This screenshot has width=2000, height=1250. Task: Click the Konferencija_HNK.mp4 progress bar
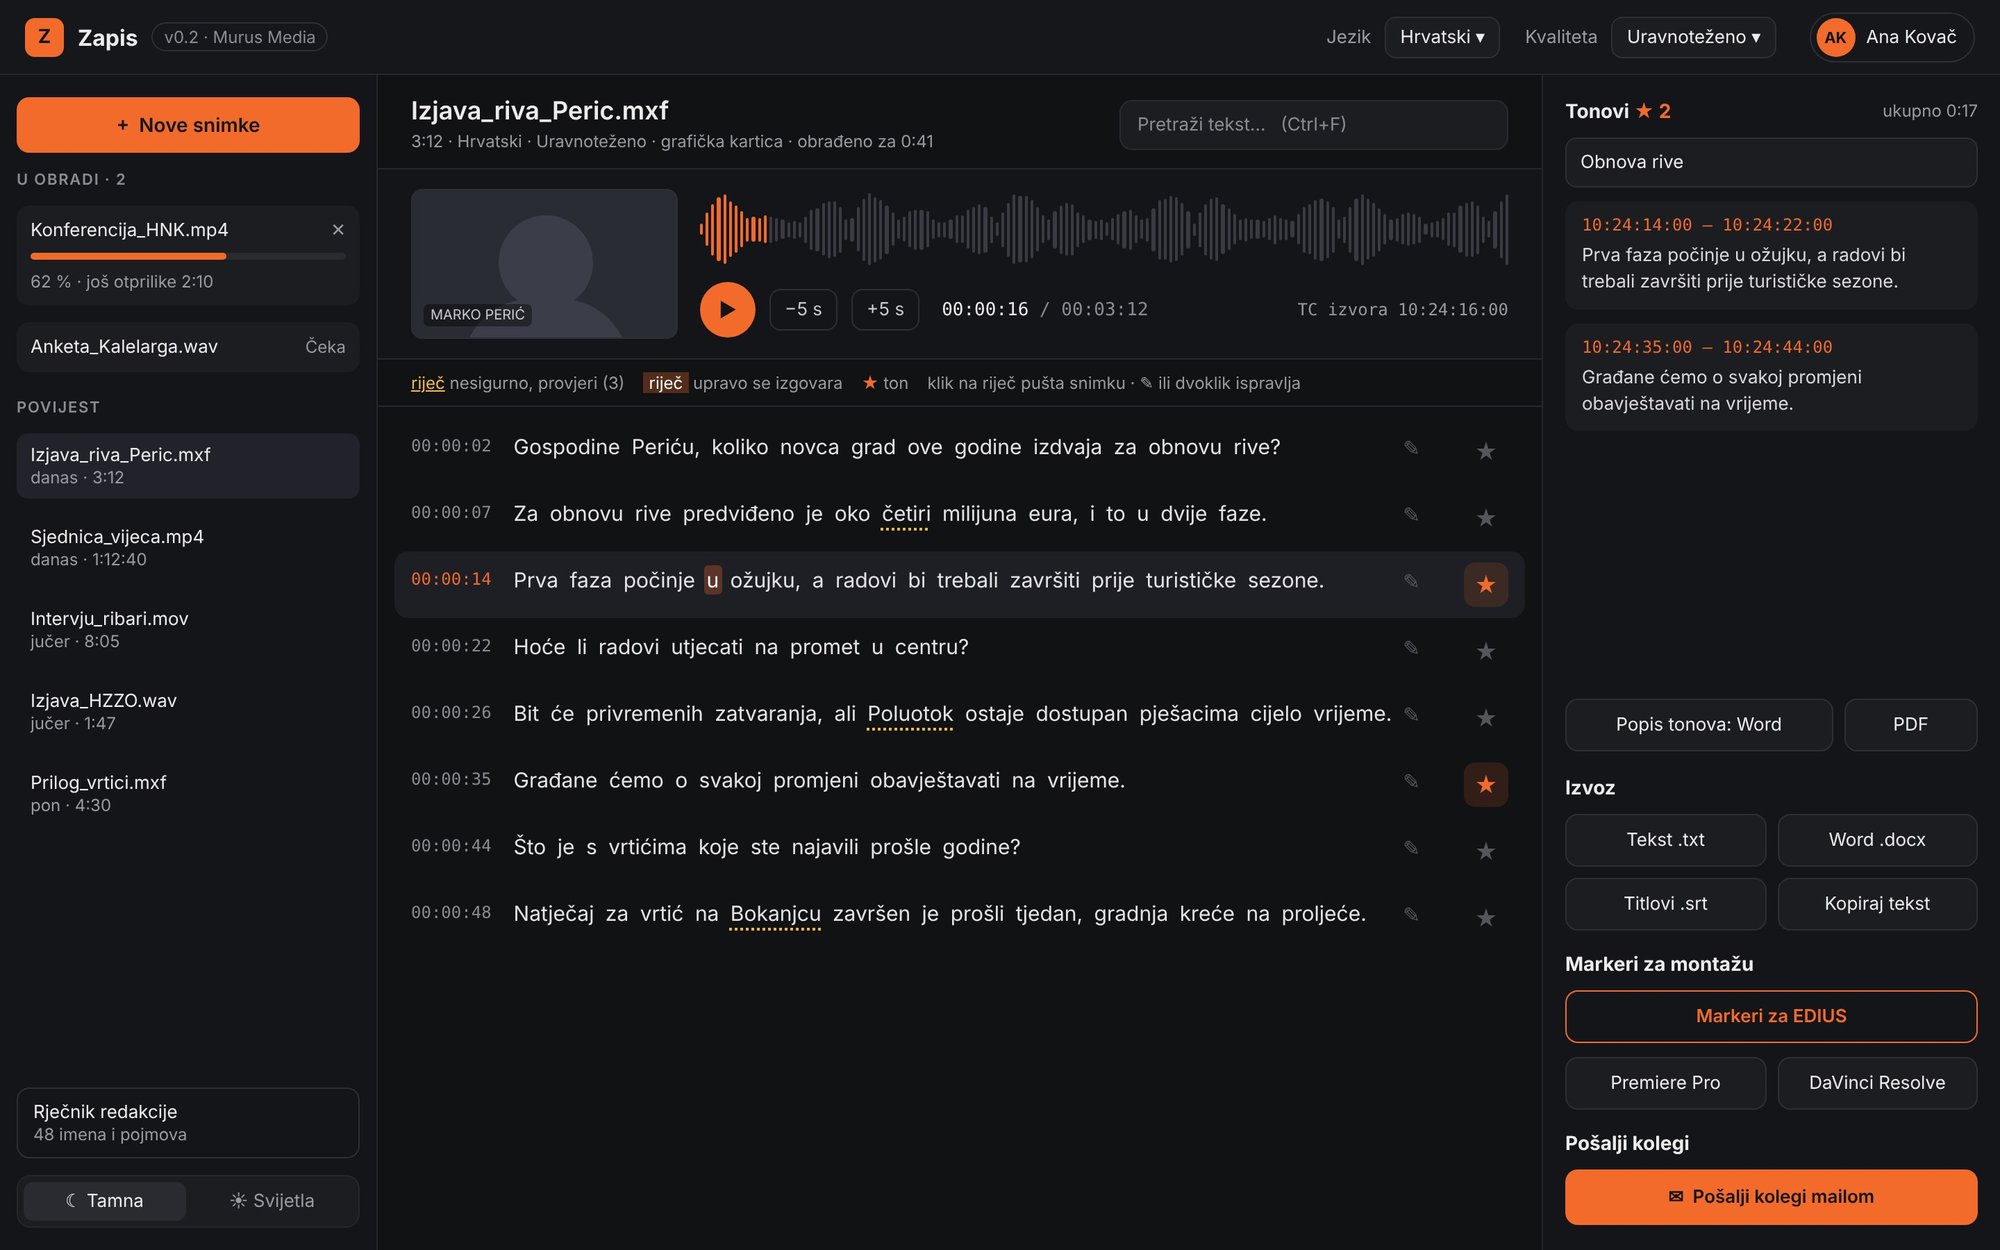click(188, 257)
